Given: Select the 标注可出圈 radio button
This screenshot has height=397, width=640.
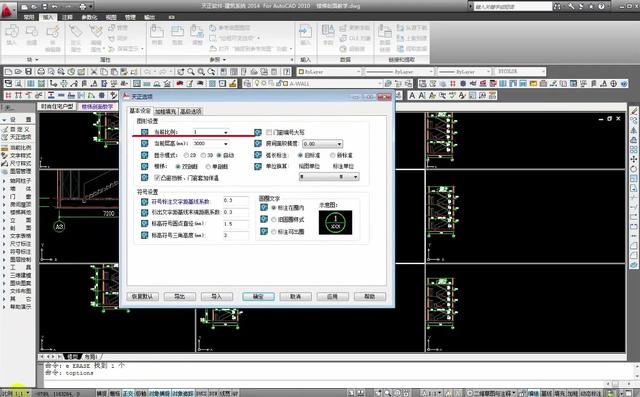Looking at the screenshot, I should pos(274,232).
